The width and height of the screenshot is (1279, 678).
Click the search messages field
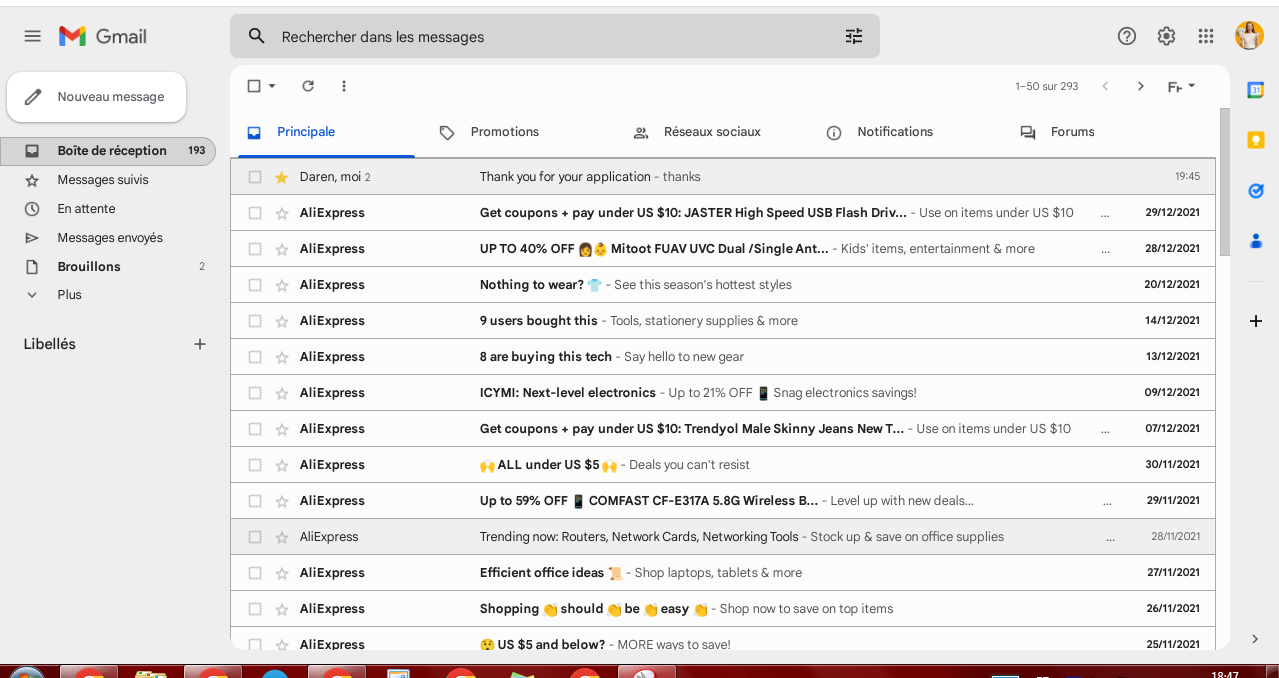click(555, 36)
